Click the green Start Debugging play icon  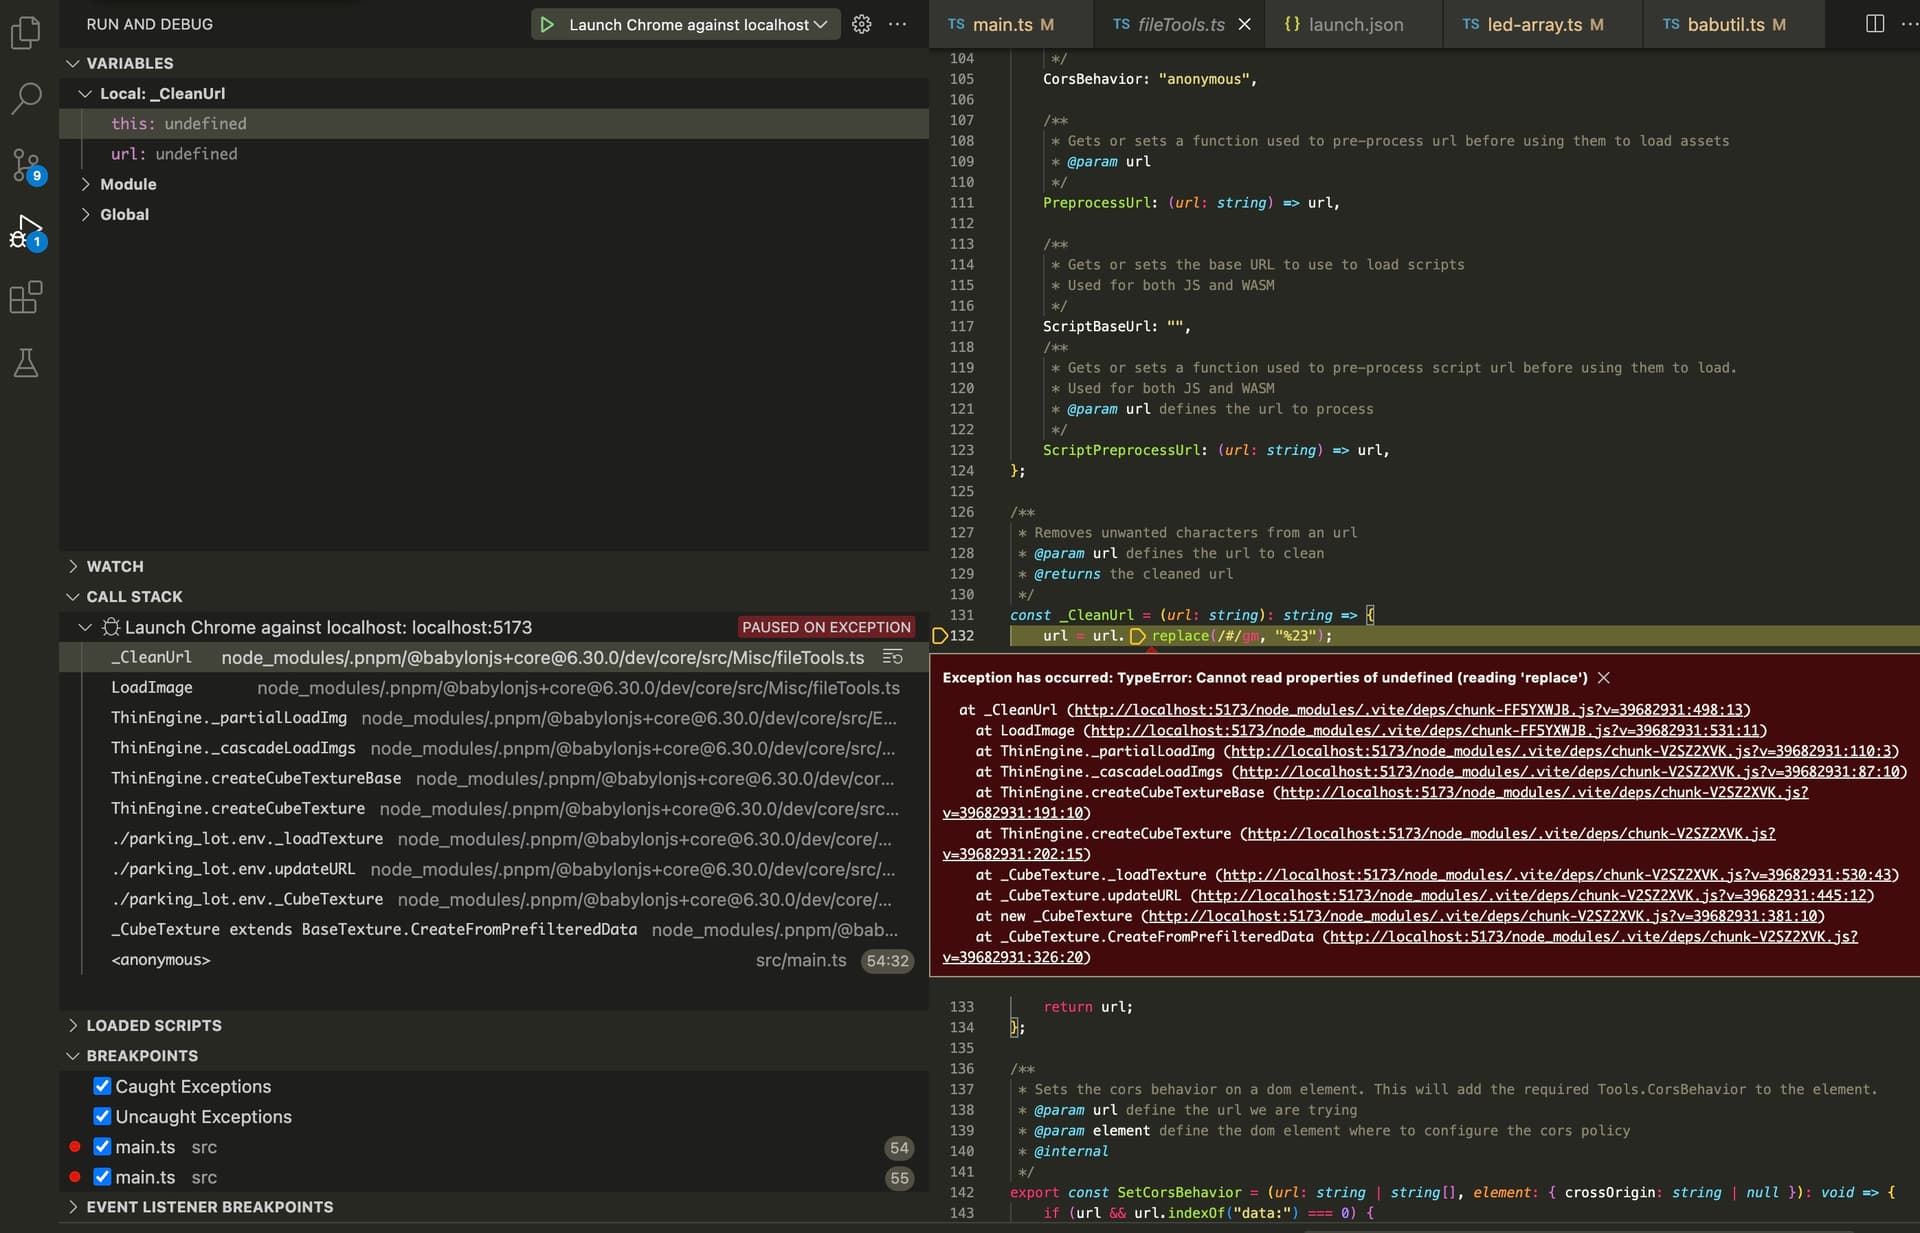click(547, 25)
